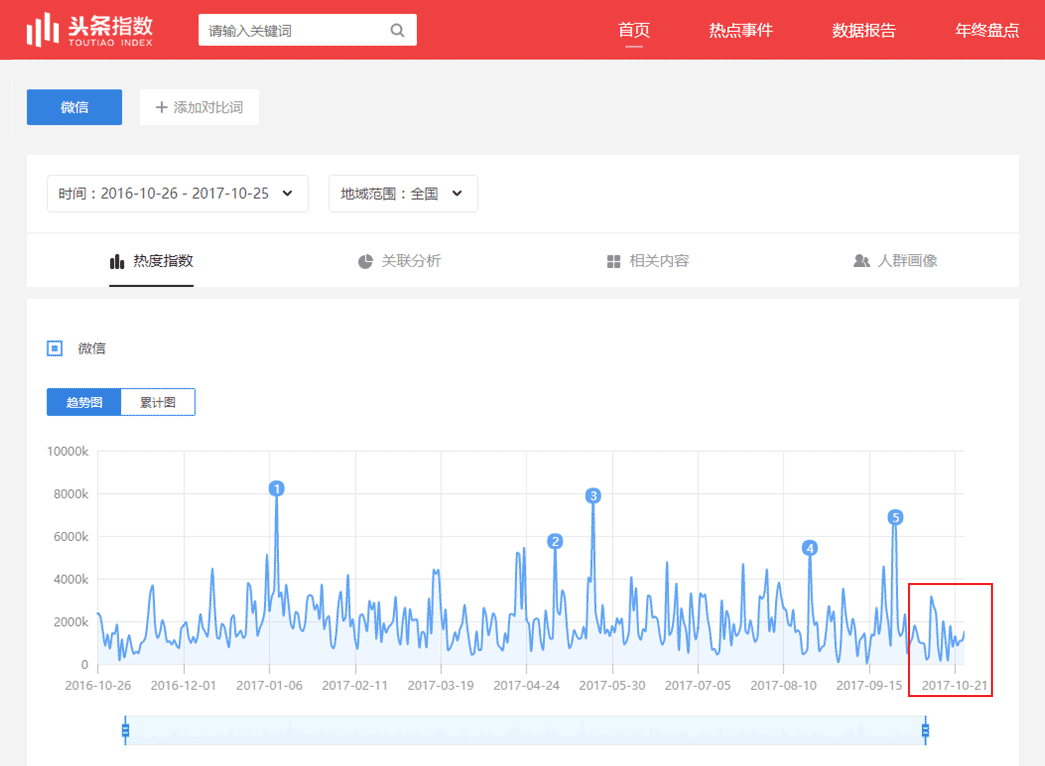Click event marker 2 on chart
This screenshot has width=1045, height=766.
pos(555,541)
